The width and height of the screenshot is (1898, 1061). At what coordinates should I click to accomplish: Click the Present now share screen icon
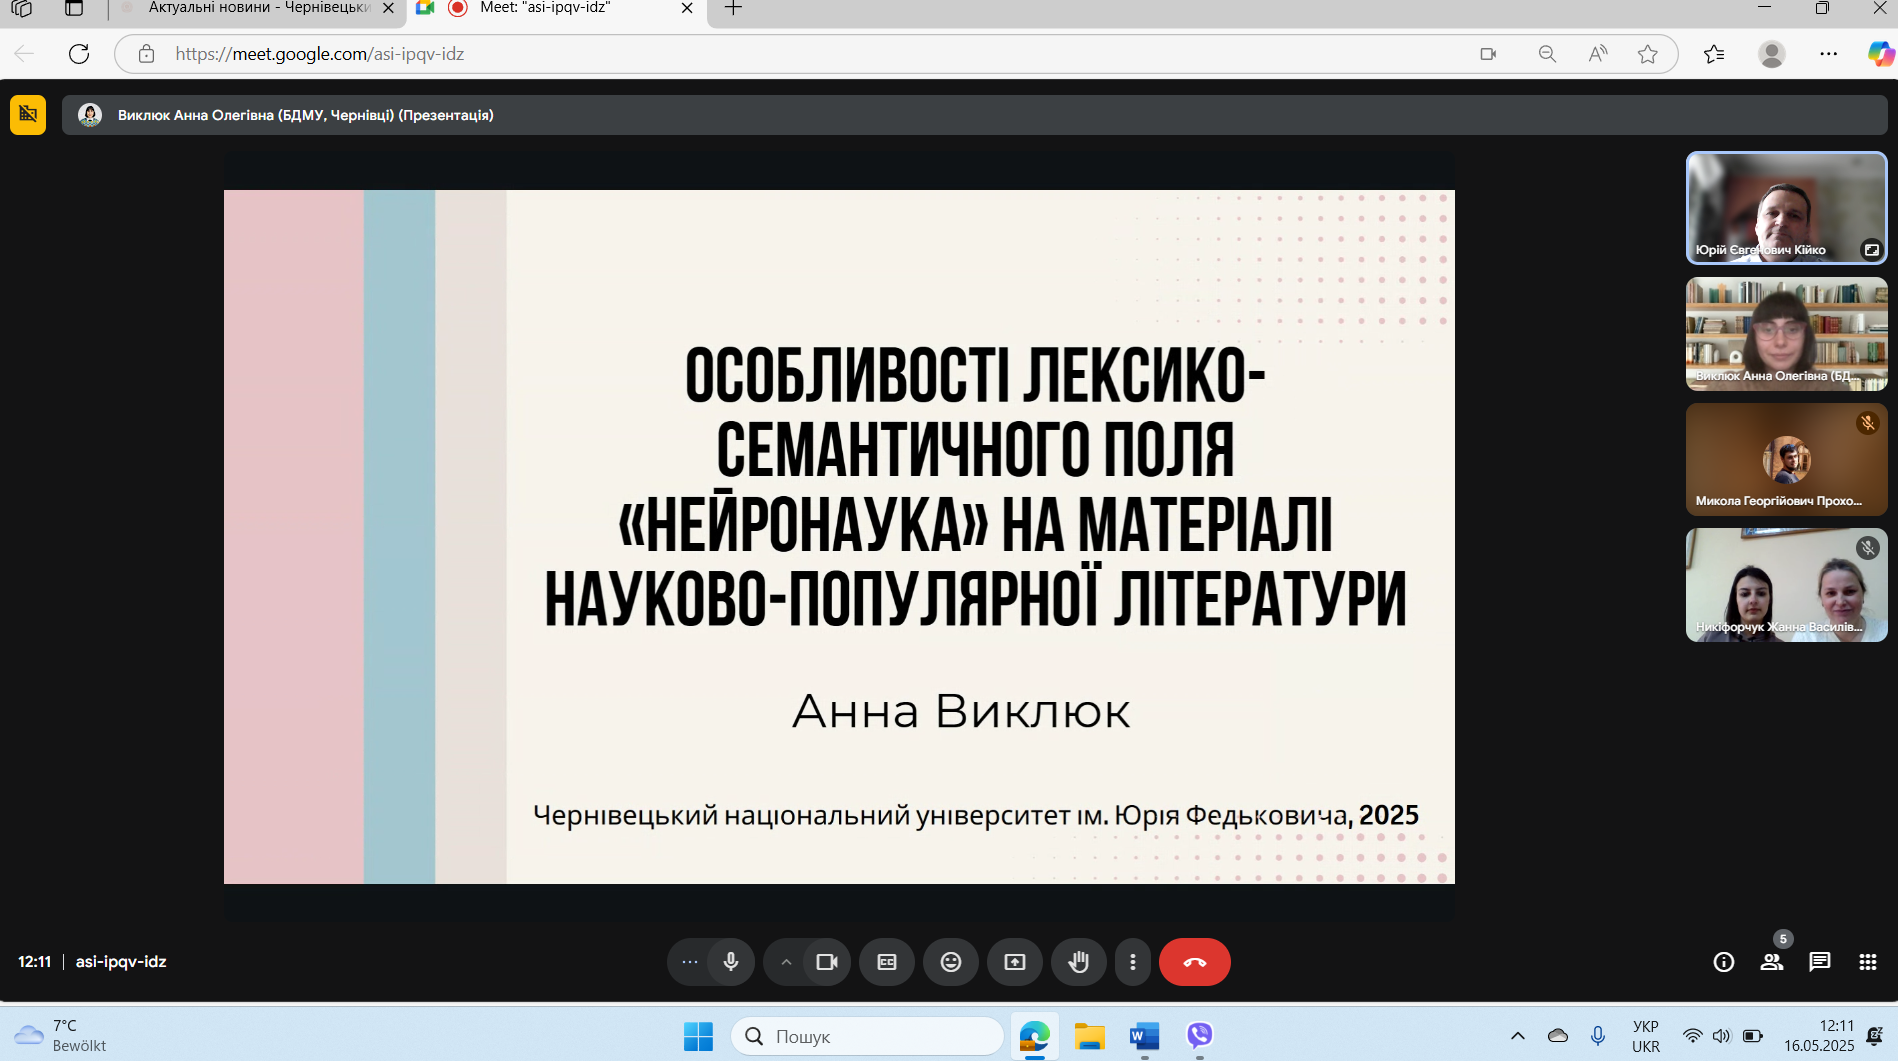click(x=1014, y=962)
